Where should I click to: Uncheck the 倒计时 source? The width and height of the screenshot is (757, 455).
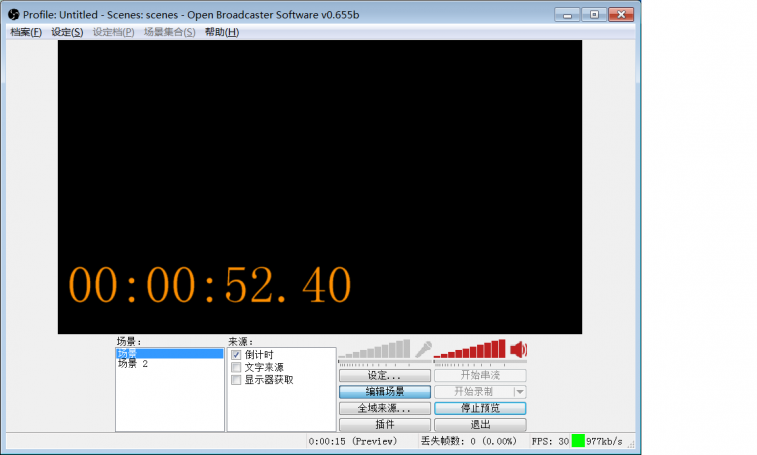pos(236,355)
